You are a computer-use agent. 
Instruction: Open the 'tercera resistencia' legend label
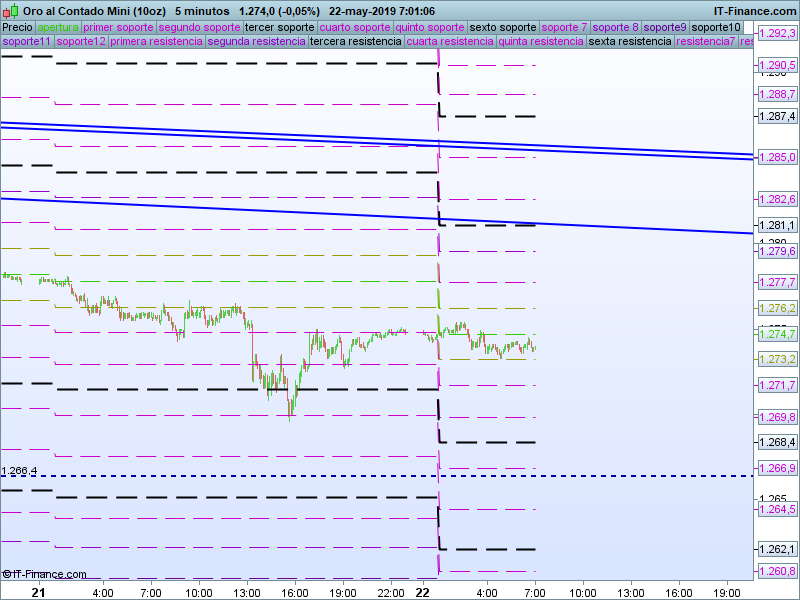point(356,41)
